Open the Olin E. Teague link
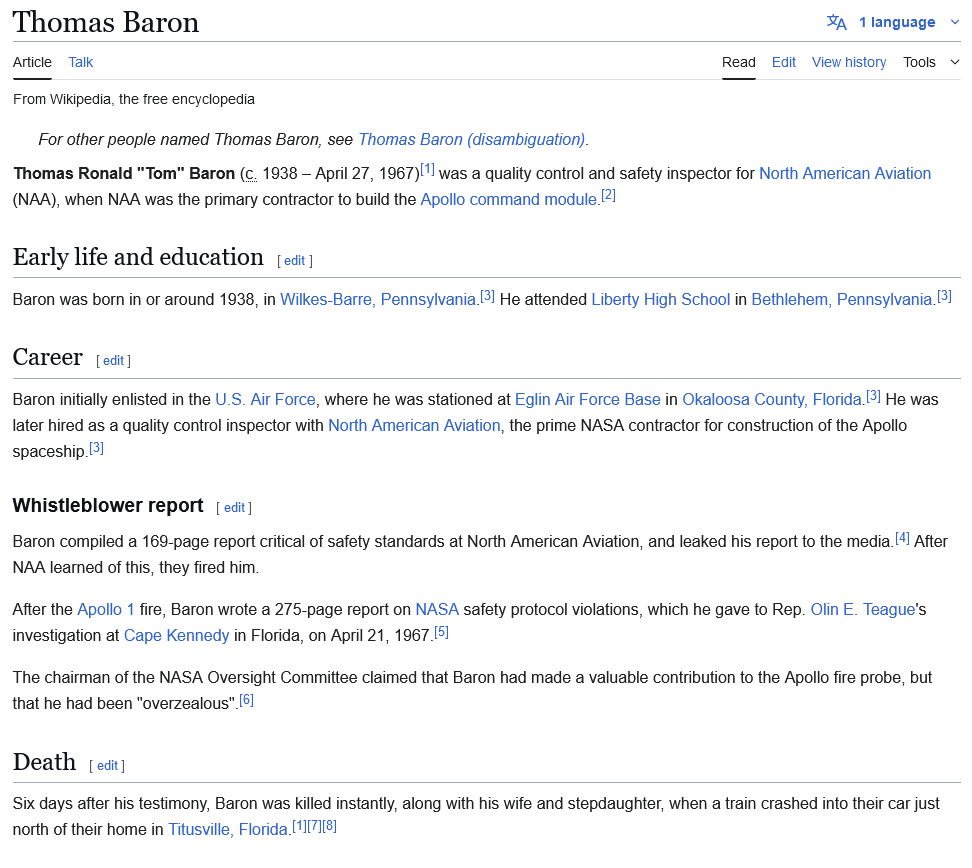This screenshot has height=868, width=972. coord(863,610)
